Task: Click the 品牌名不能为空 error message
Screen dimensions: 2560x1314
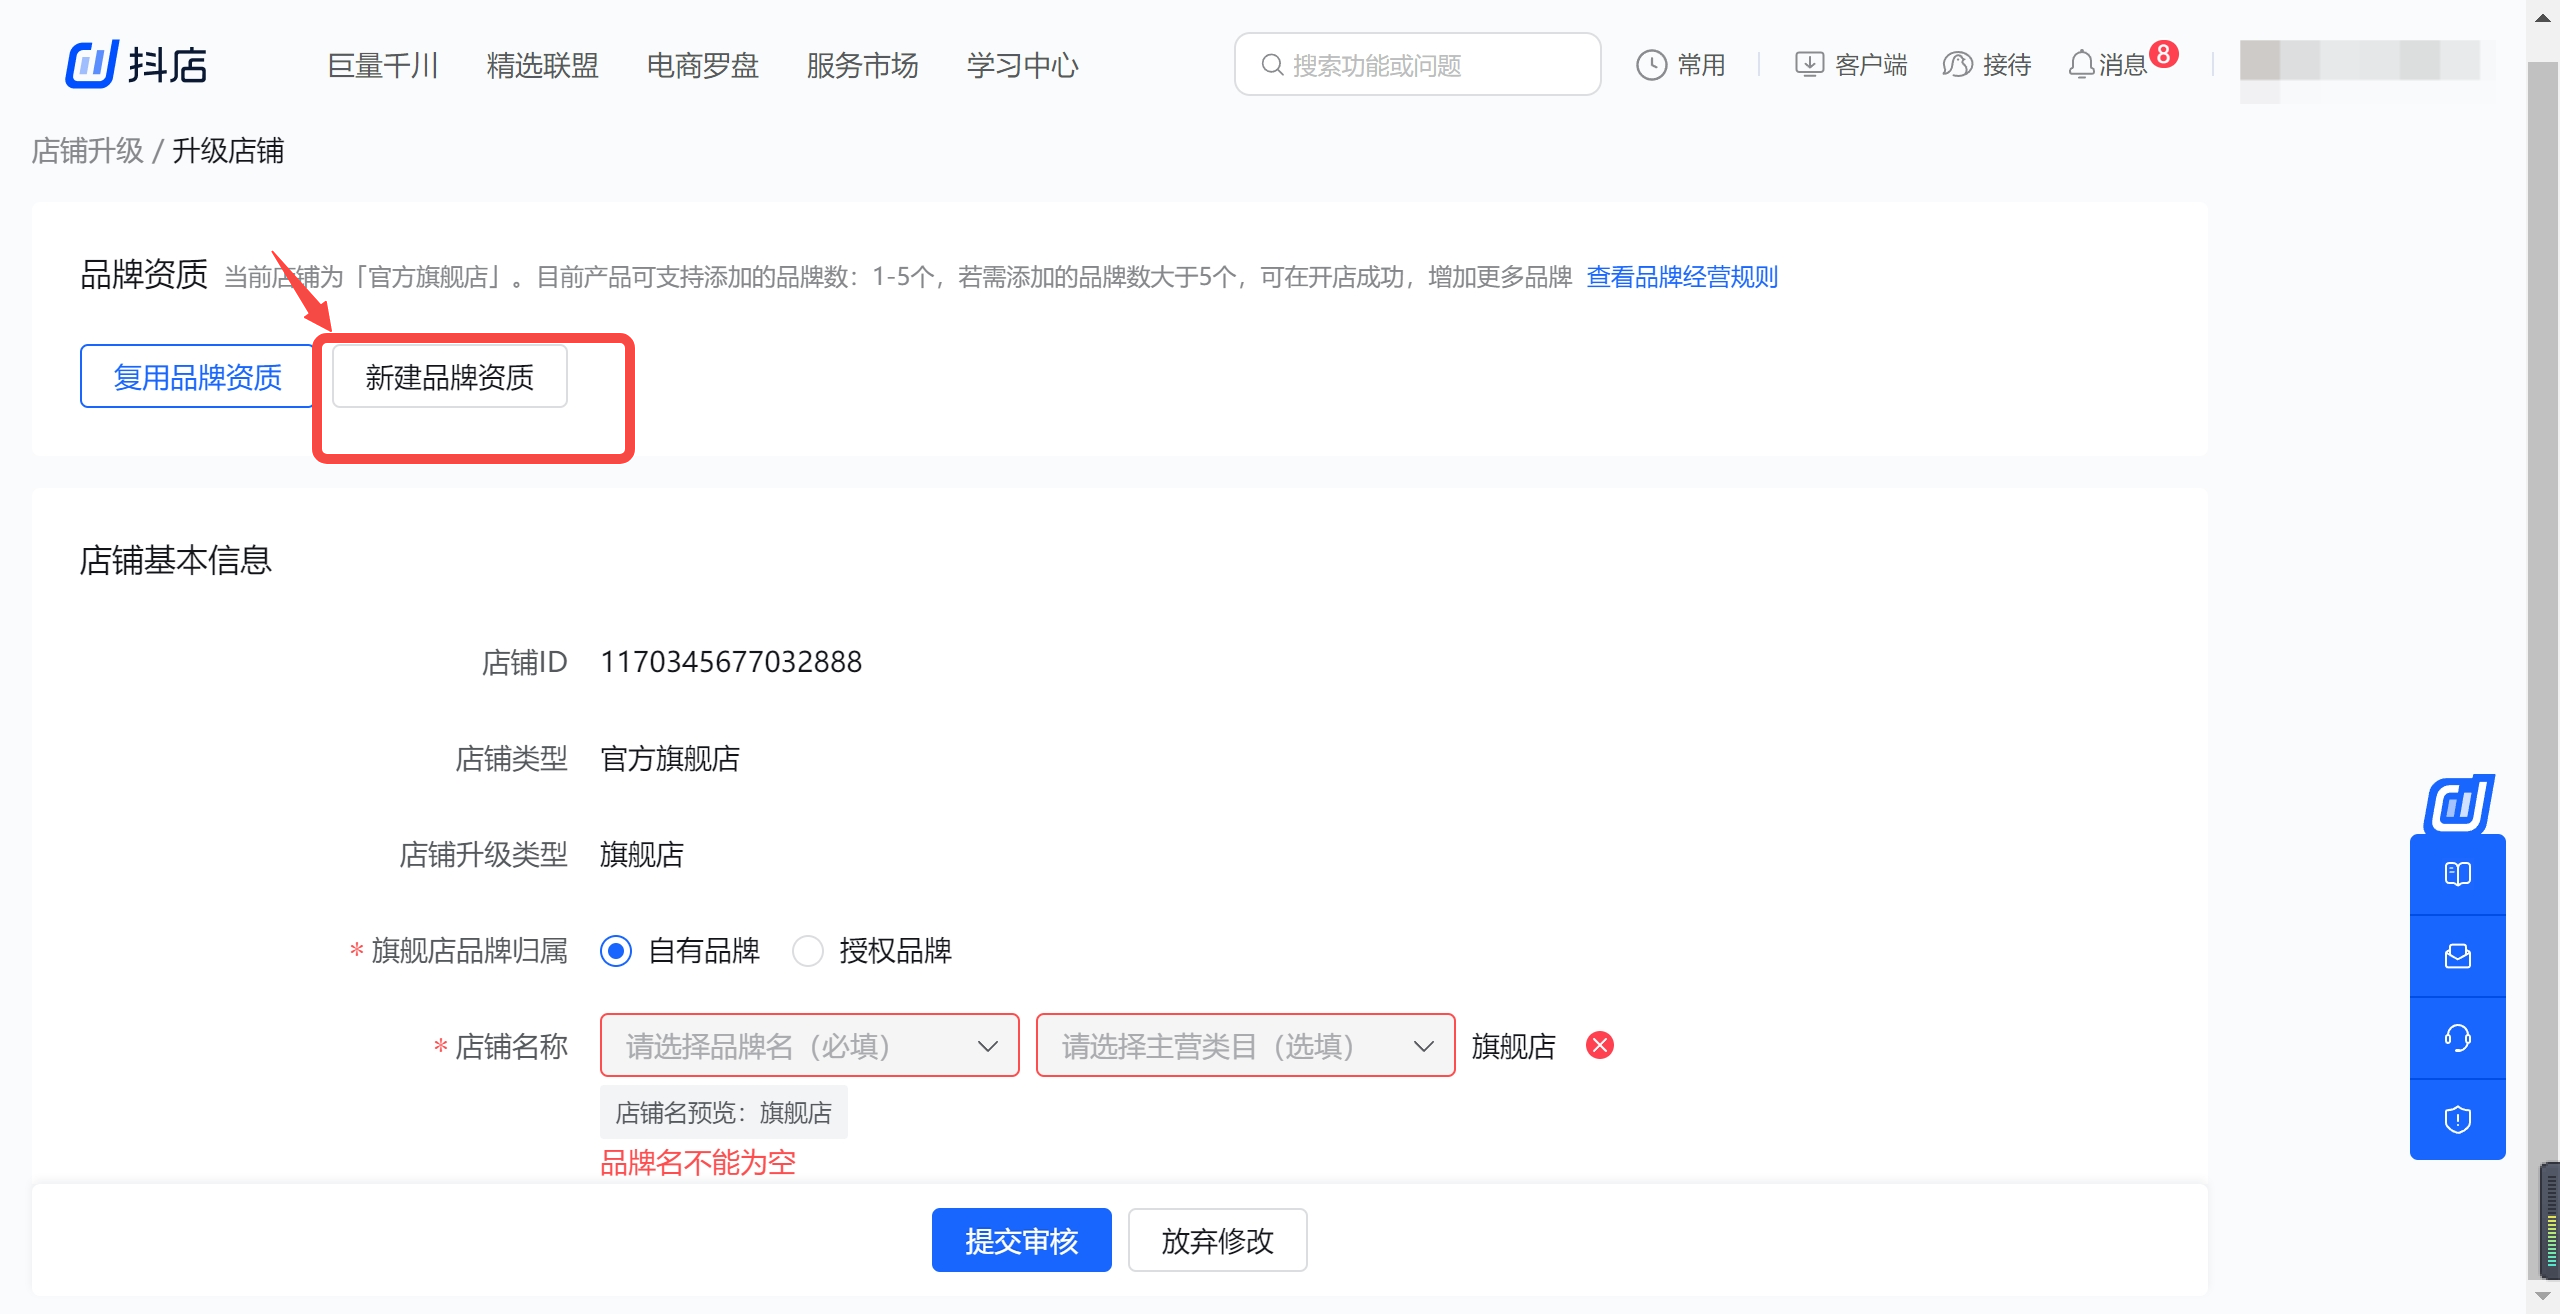Action: 698,1162
